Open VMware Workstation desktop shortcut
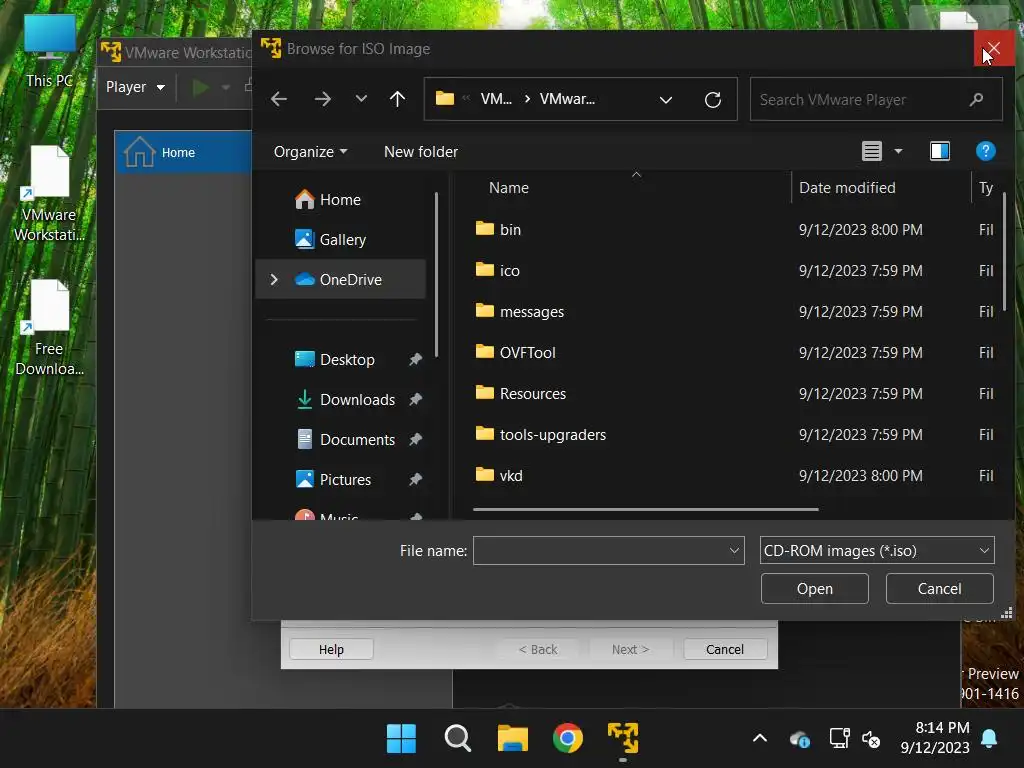 coord(49,195)
